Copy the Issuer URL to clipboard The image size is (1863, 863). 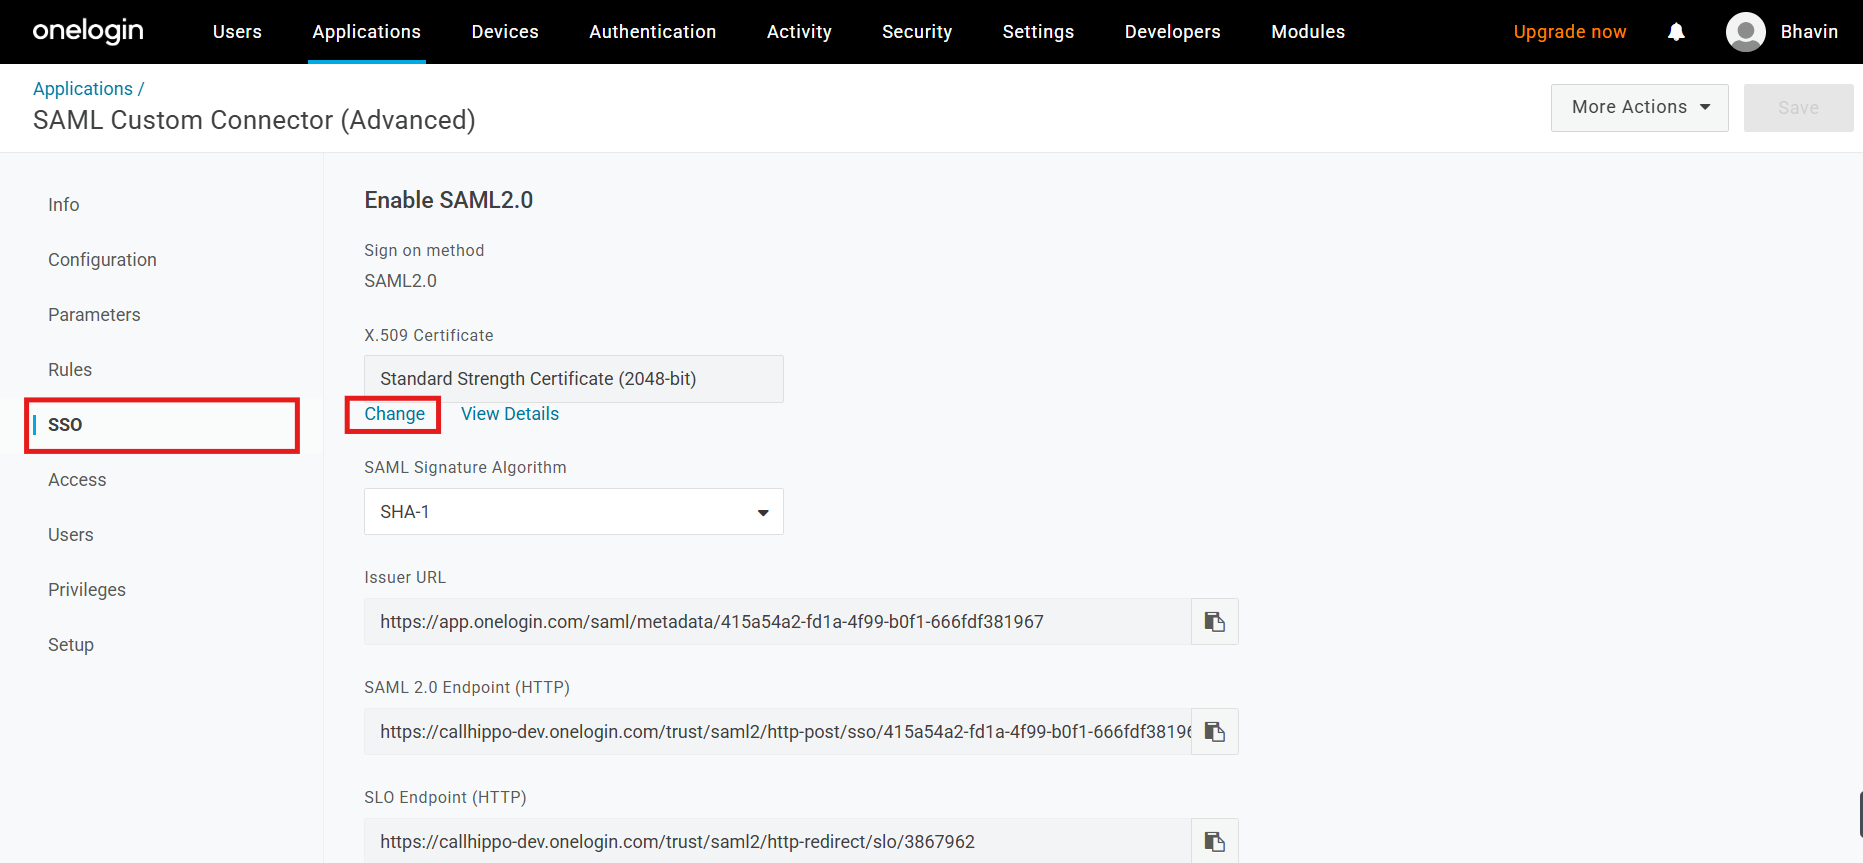pos(1214,622)
